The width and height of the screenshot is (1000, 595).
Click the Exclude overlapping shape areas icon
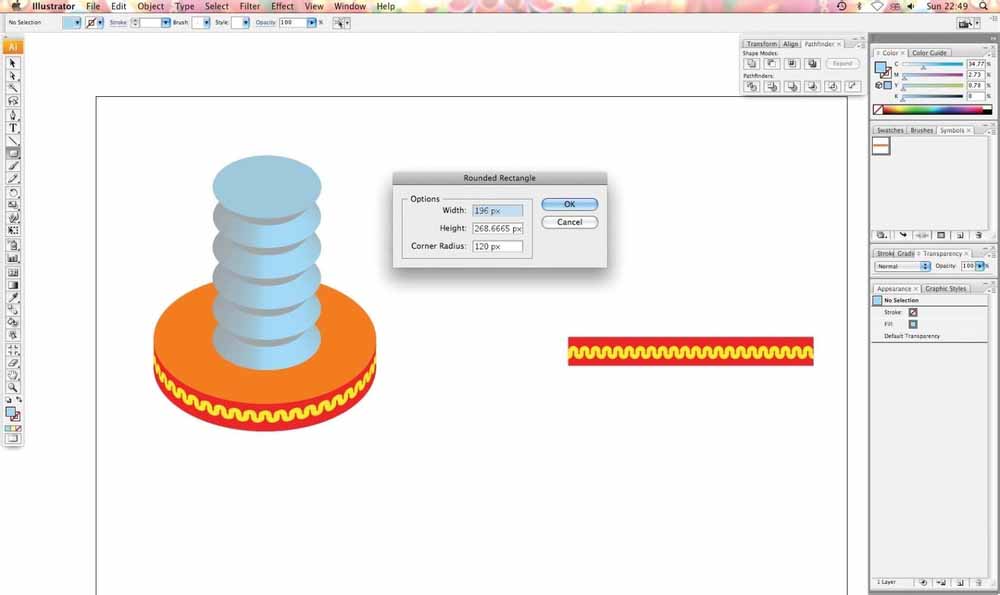(x=812, y=64)
